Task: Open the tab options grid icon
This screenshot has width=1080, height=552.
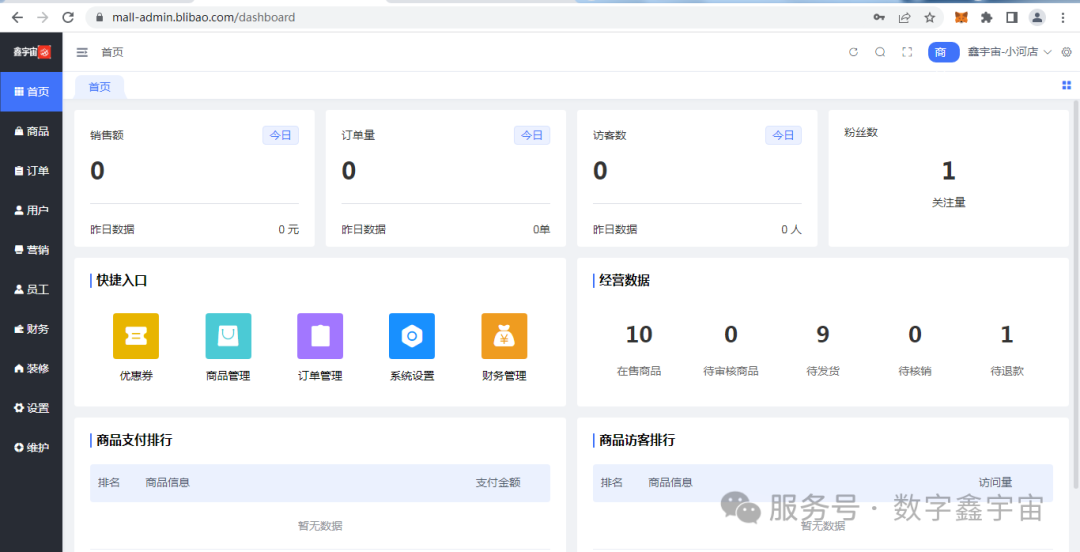Action: (1066, 86)
